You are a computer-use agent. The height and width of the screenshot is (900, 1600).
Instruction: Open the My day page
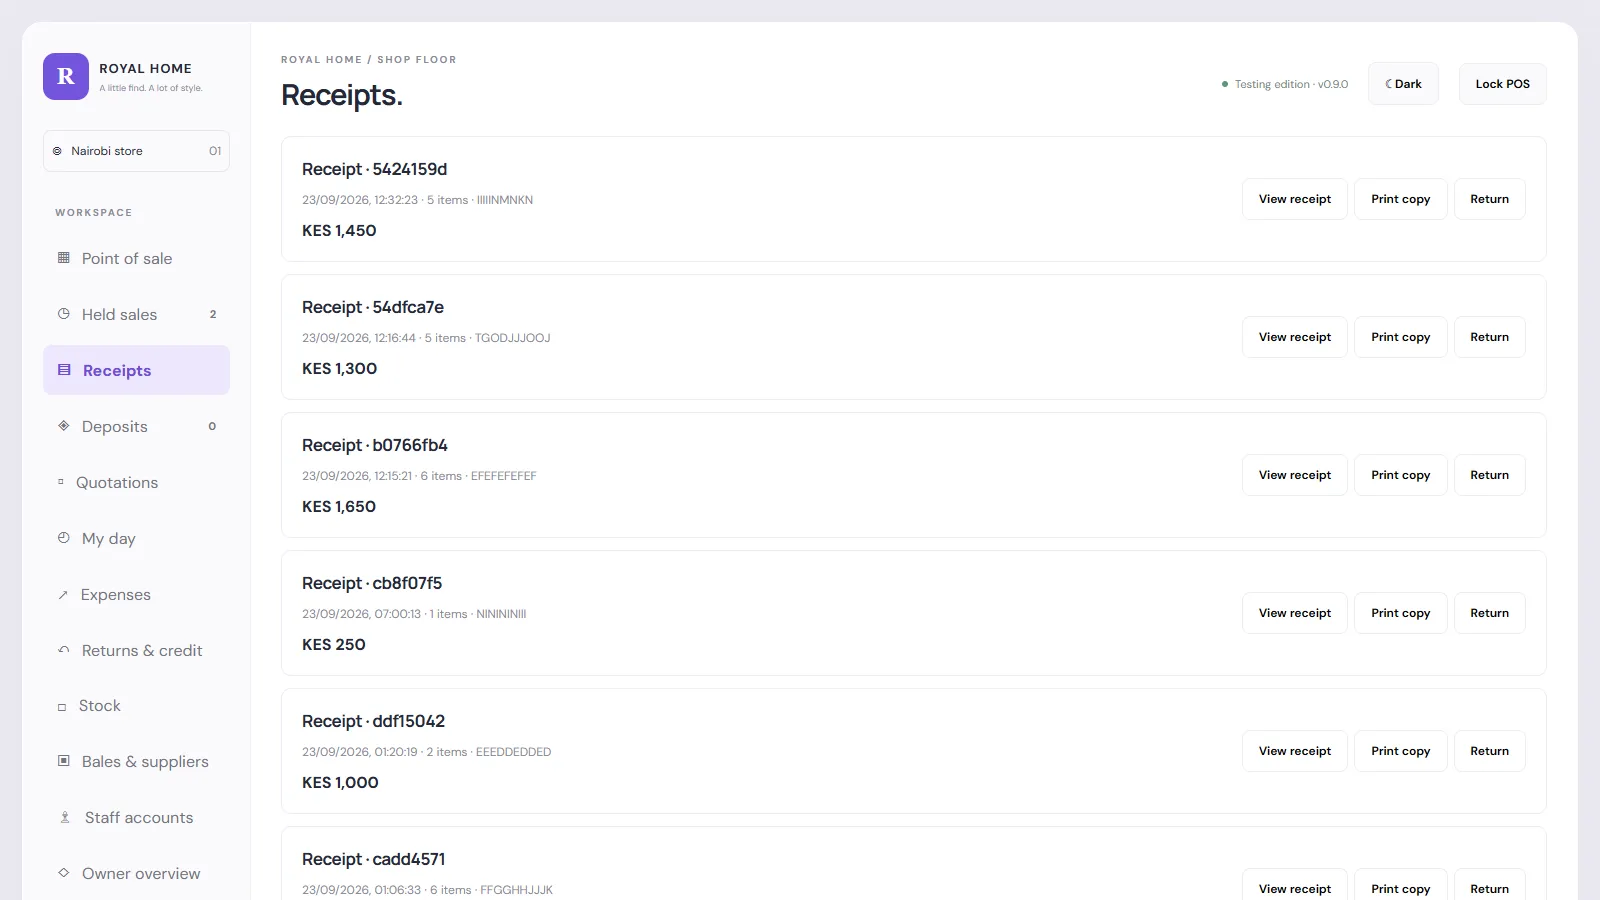click(x=136, y=538)
